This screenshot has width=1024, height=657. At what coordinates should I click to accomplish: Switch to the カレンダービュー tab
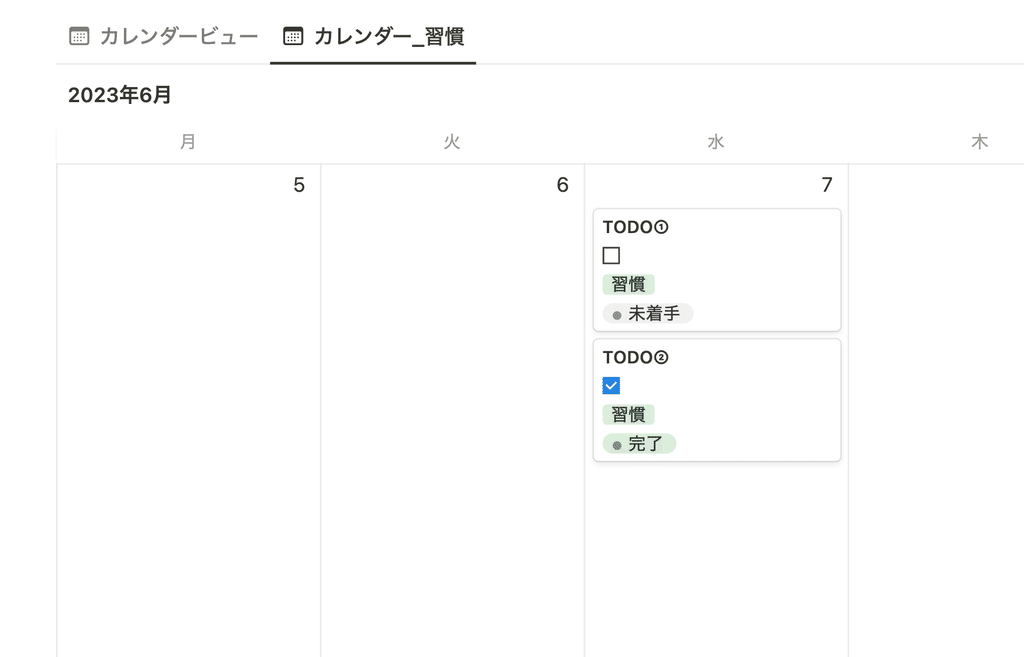tap(163, 36)
